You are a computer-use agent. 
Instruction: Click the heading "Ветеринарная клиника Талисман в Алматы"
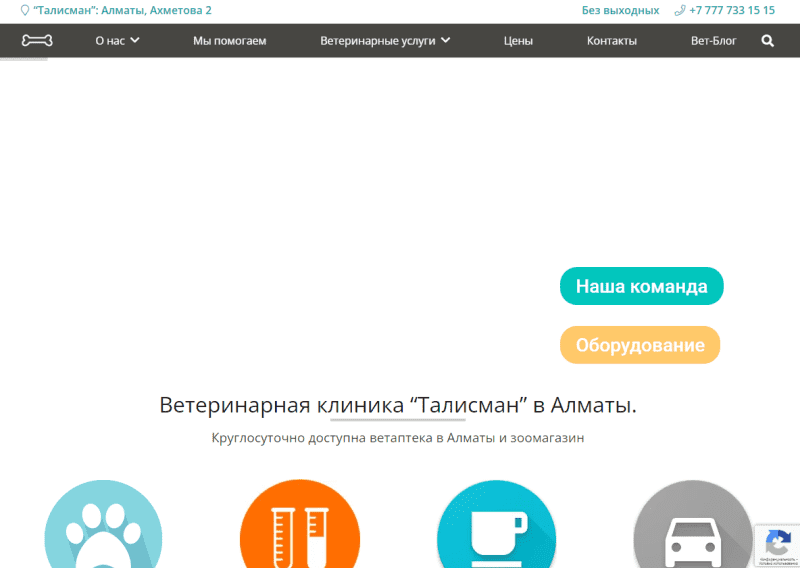point(398,405)
